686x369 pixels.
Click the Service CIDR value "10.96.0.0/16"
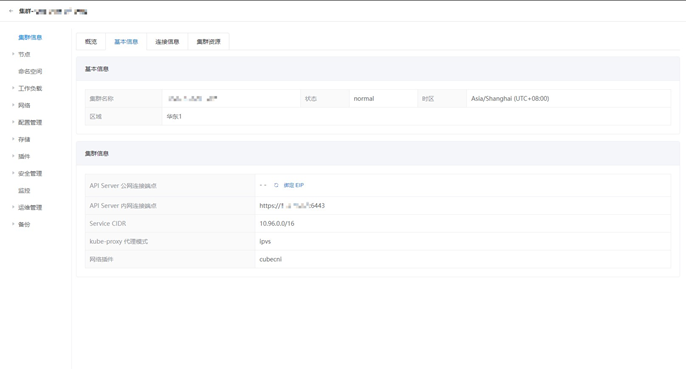click(x=276, y=223)
